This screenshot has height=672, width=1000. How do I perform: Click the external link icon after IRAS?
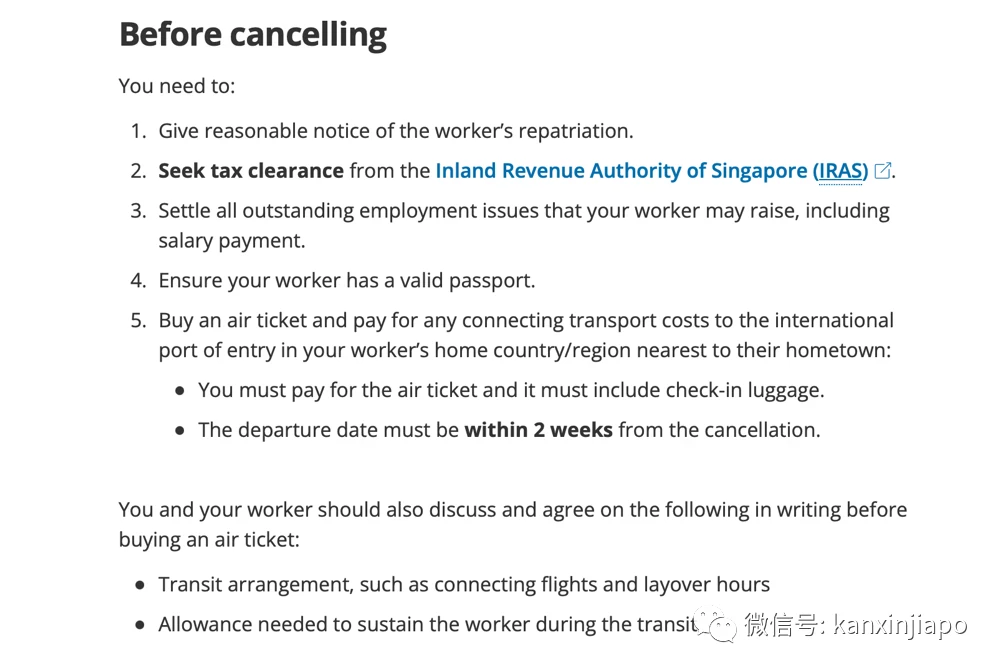(883, 170)
